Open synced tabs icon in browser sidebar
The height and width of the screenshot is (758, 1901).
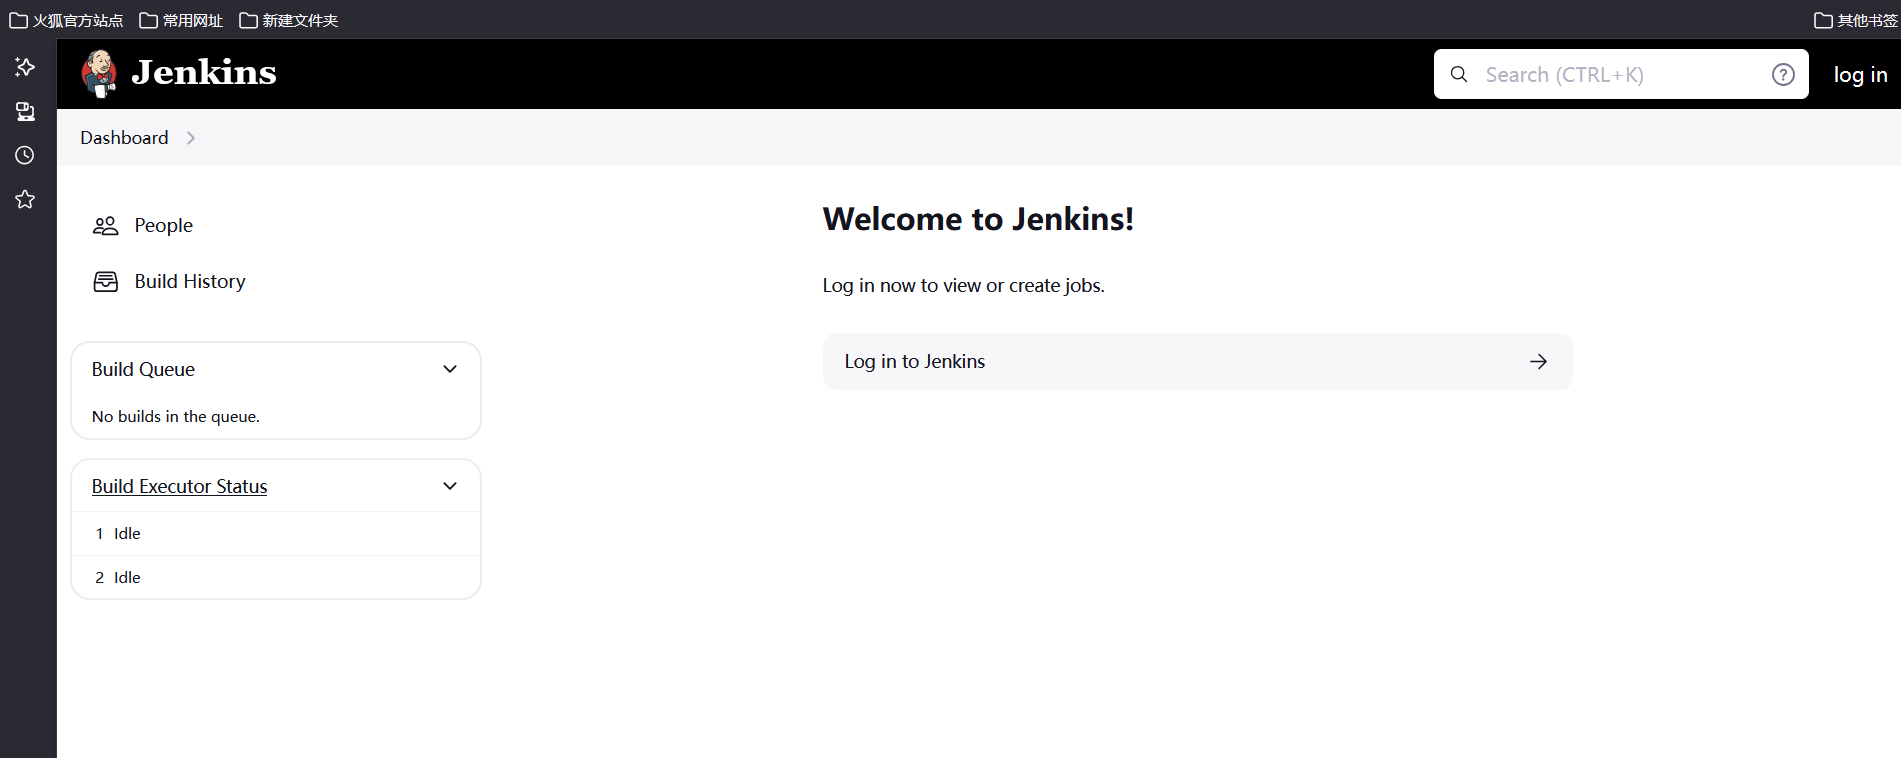click(x=25, y=111)
